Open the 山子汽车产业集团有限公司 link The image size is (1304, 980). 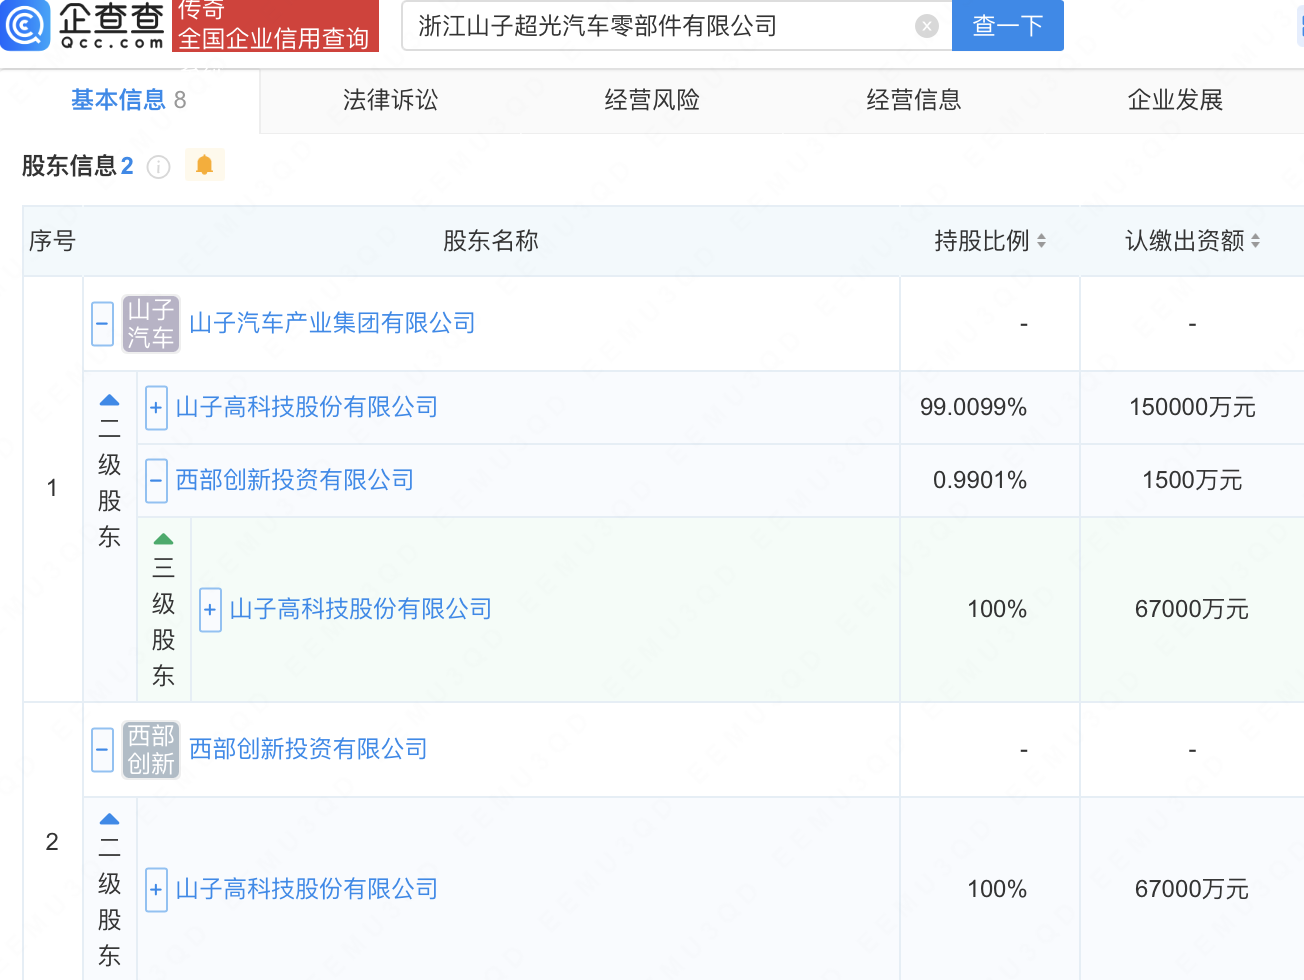pos(332,324)
